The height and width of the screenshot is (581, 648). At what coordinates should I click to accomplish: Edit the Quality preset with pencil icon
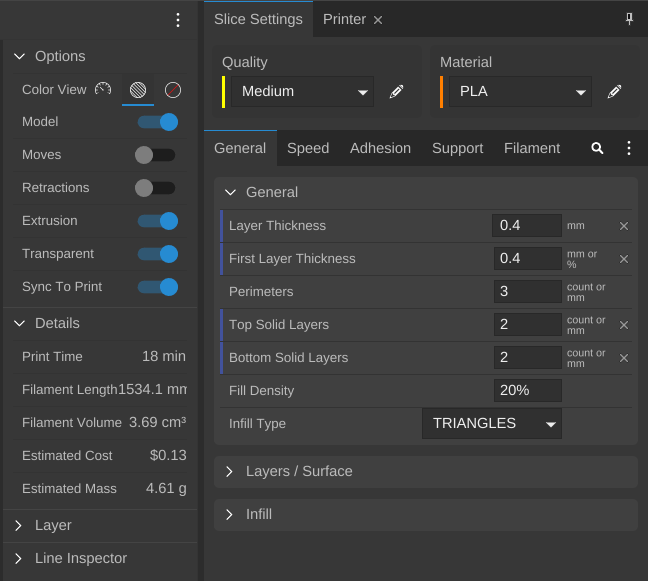pos(396,91)
